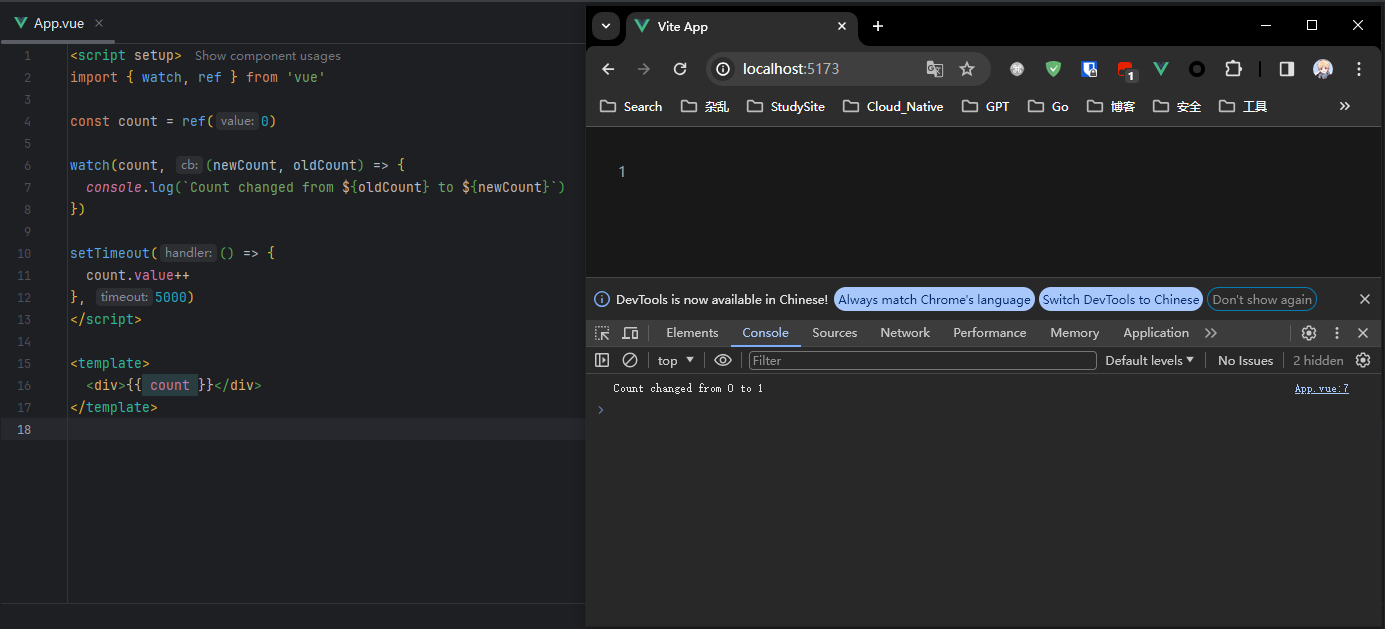The image size is (1385, 629).
Task: Open the Extensions puzzle menu
Action: pyautogui.click(x=1233, y=69)
